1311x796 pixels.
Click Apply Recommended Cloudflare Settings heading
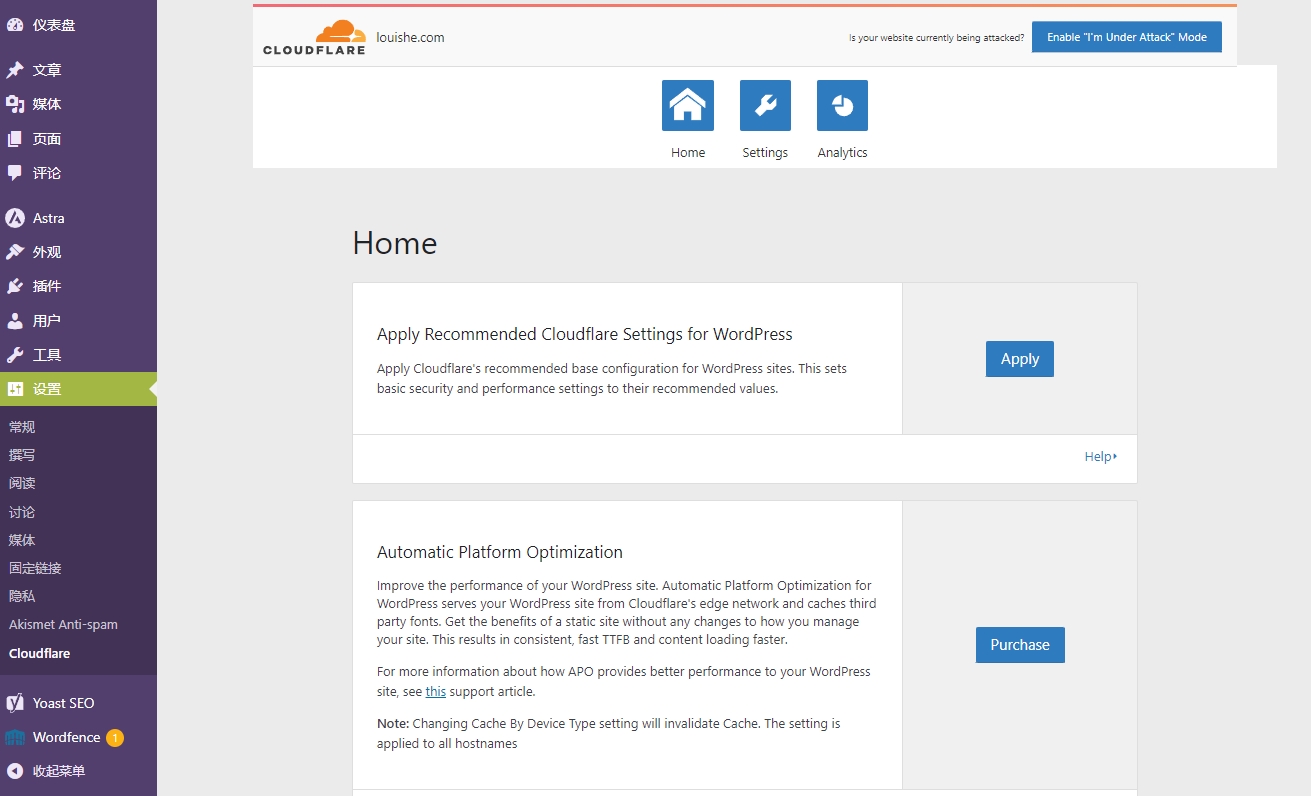(585, 335)
